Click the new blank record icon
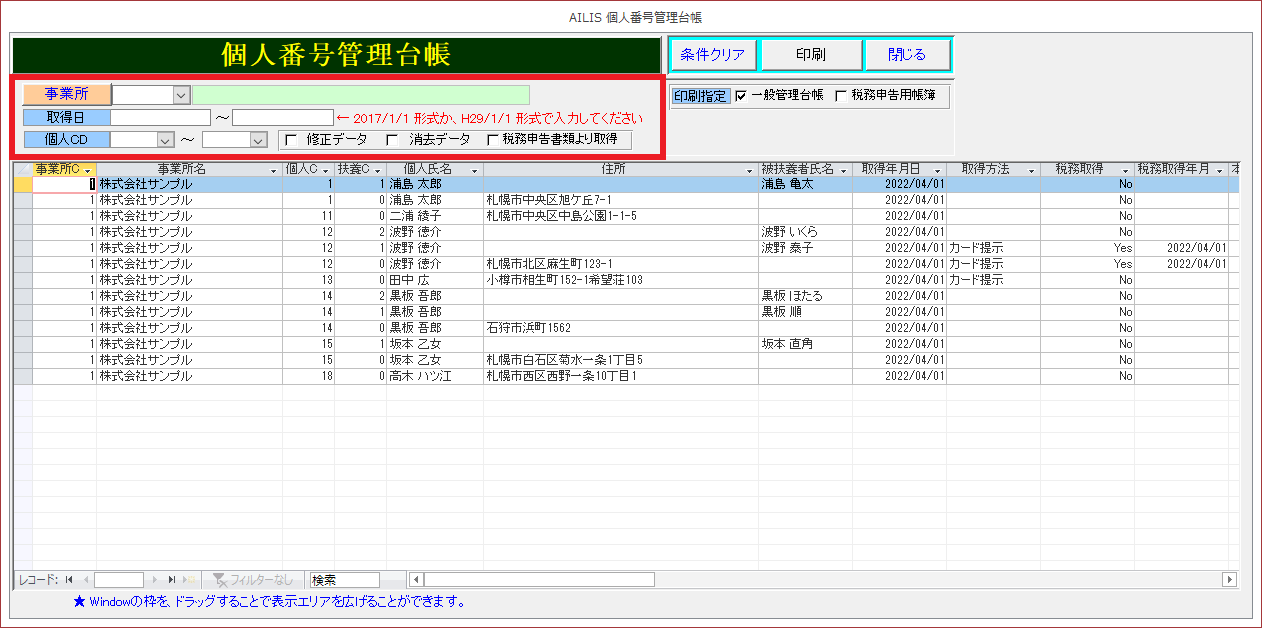The height and width of the screenshot is (628, 1262). point(189,579)
